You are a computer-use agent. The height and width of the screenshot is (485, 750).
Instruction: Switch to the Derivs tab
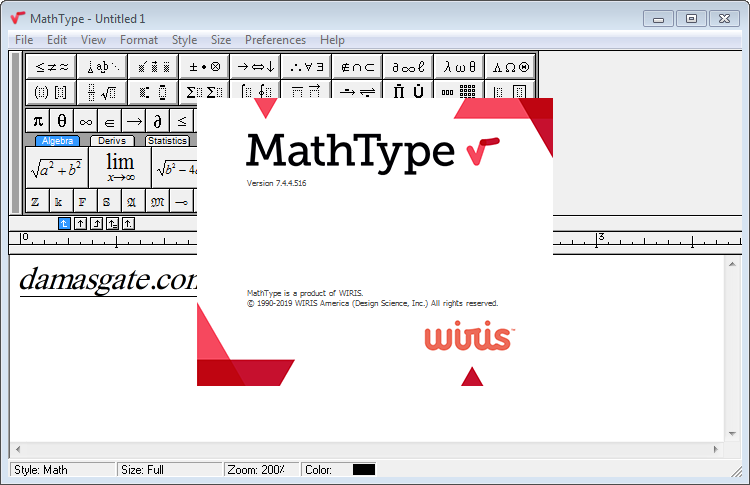[x=112, y=141]
